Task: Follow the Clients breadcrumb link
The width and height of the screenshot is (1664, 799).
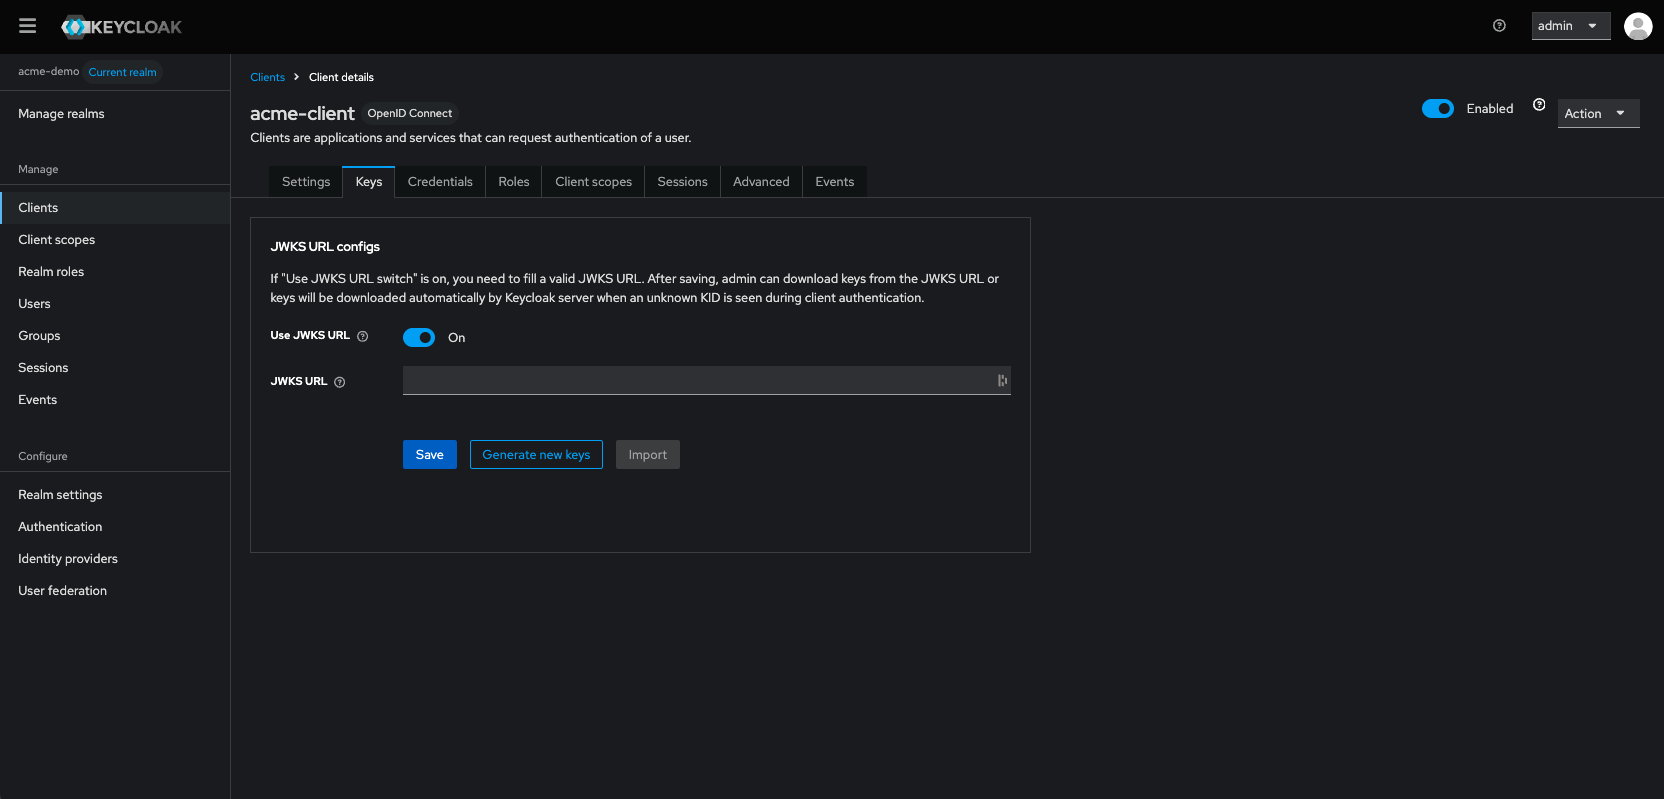Action: (x=268, y=77)
